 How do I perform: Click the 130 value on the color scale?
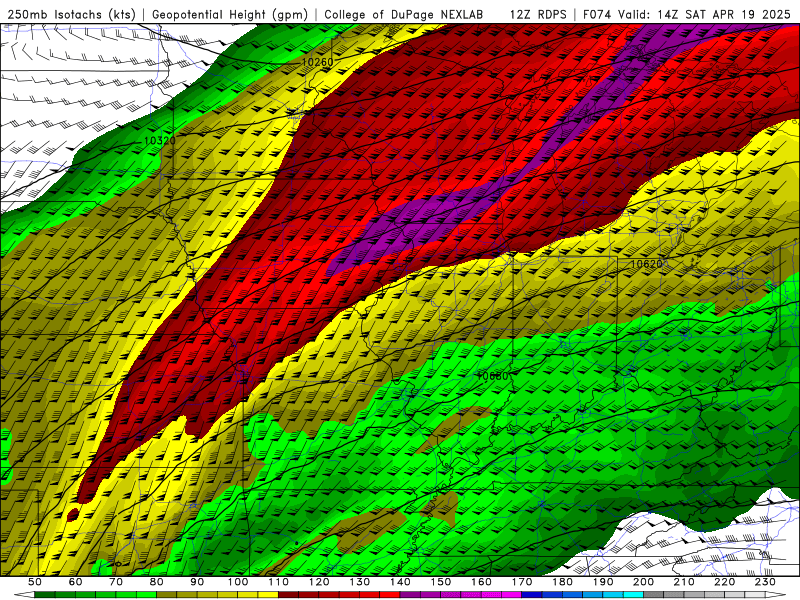pos(360,582)
